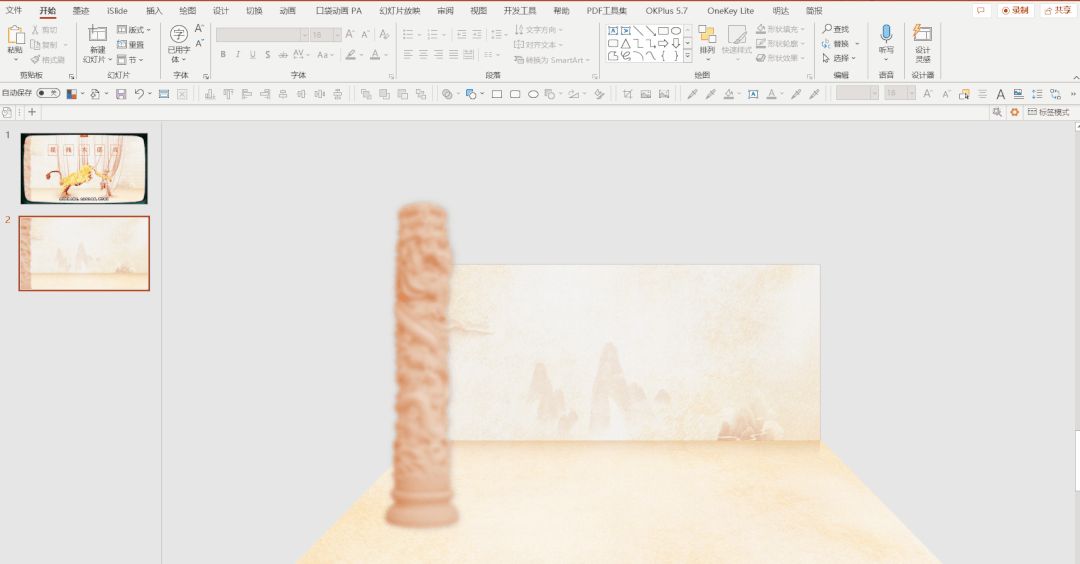Toggle Strikethrough formatting
Screen dimensions: 1080x564
click(x=283, y=54)
